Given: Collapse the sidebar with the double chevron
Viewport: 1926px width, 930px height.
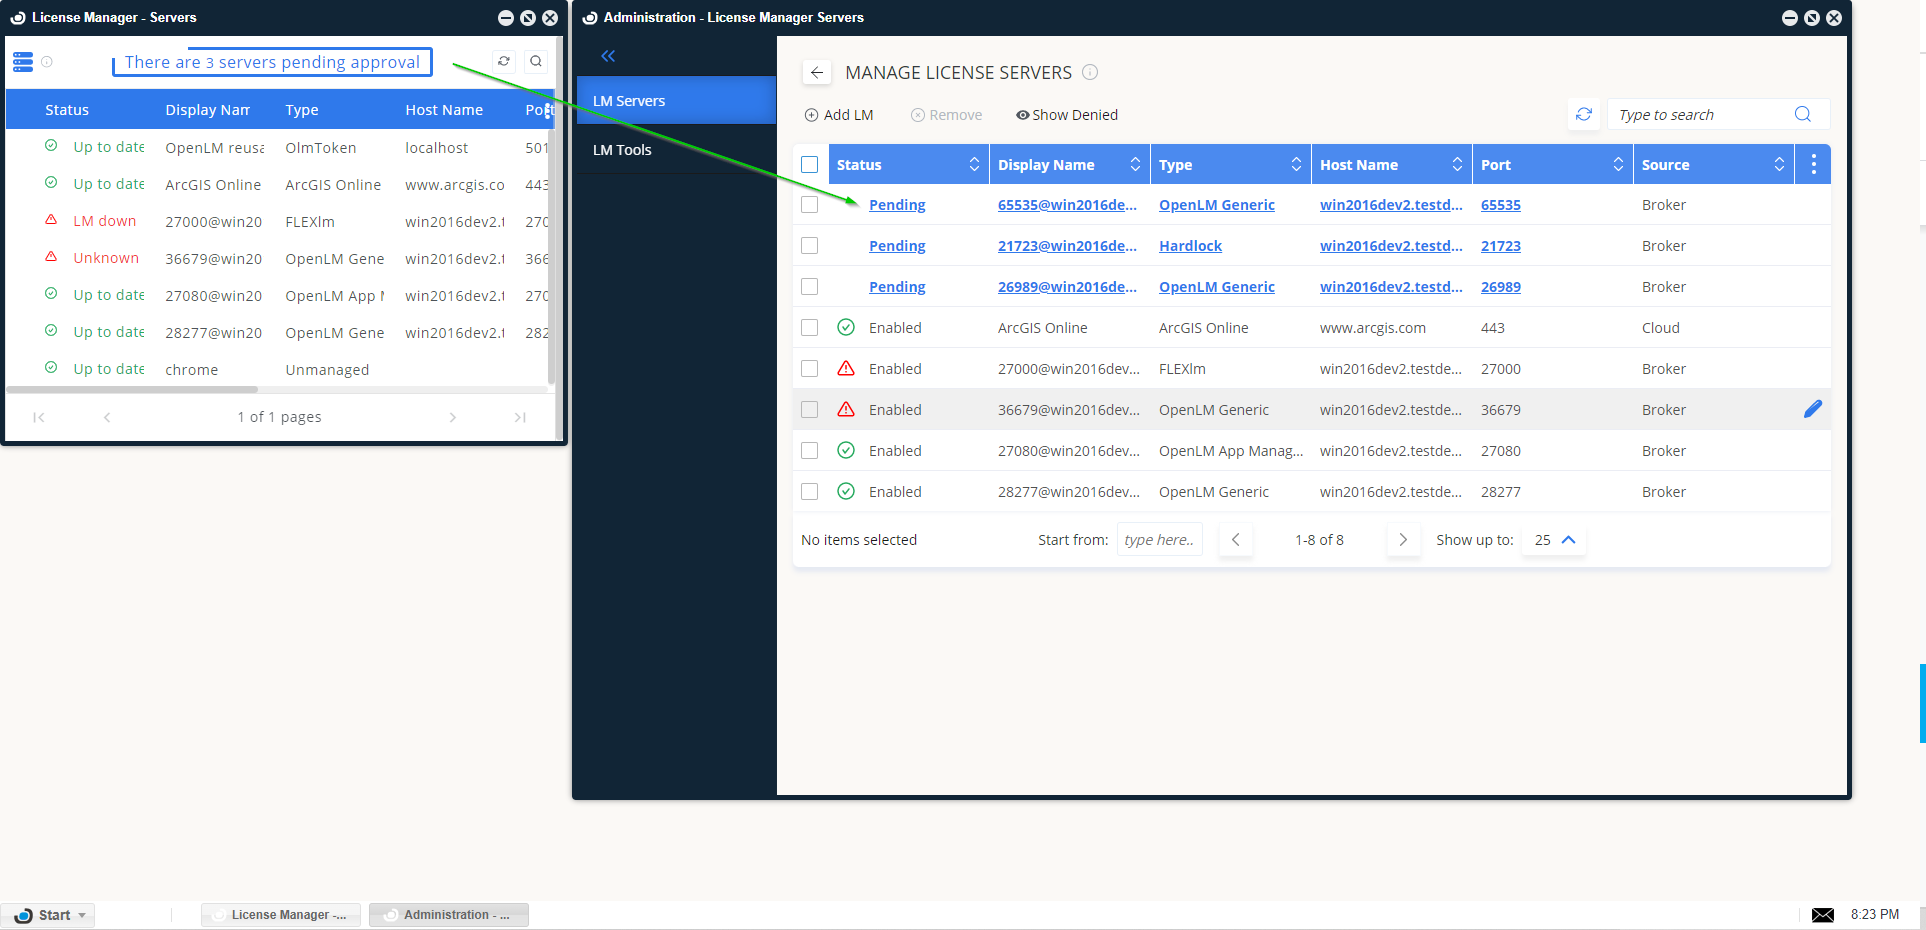Looking at the screenshot, I should tap(608, 56).
